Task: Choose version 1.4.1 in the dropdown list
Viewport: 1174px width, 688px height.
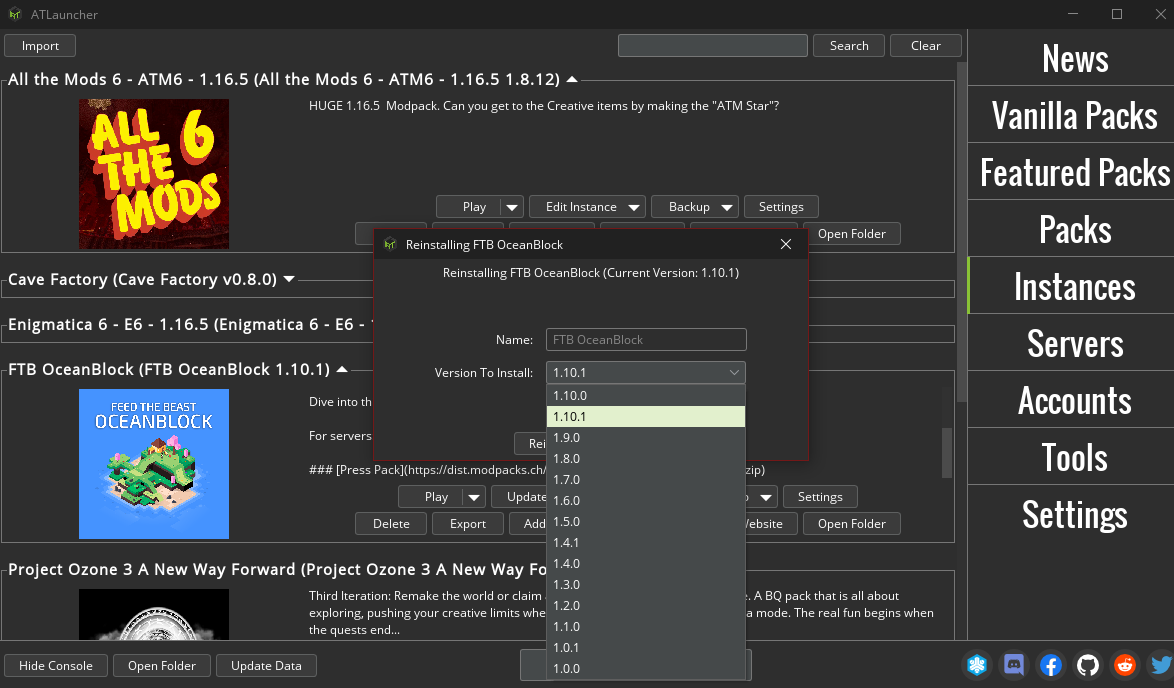Action: [646, 542]
